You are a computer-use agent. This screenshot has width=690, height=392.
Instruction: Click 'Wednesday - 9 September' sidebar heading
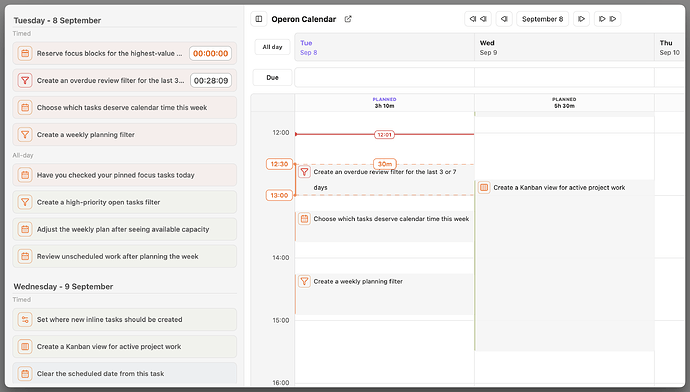(x=63, y=286)
